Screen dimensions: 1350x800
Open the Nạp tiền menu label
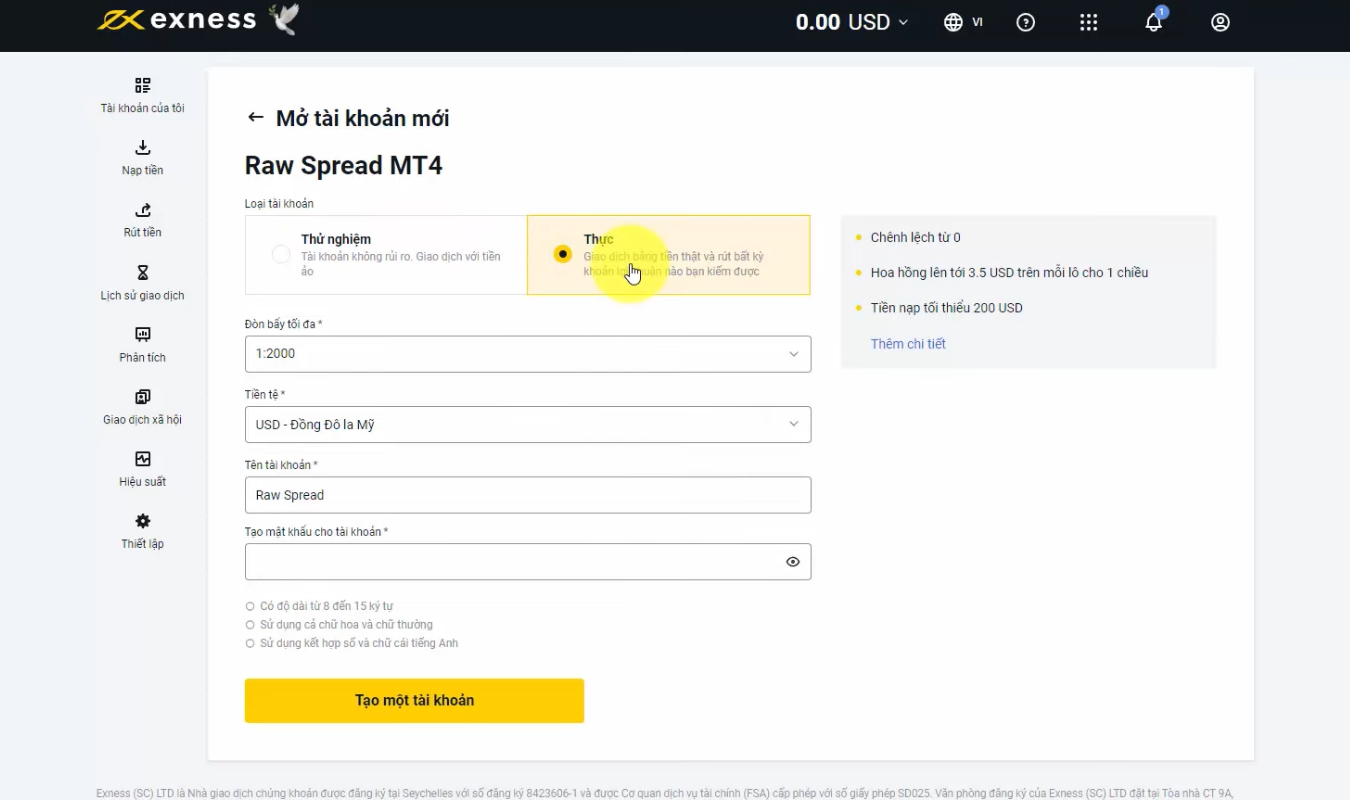pos(143,170)
